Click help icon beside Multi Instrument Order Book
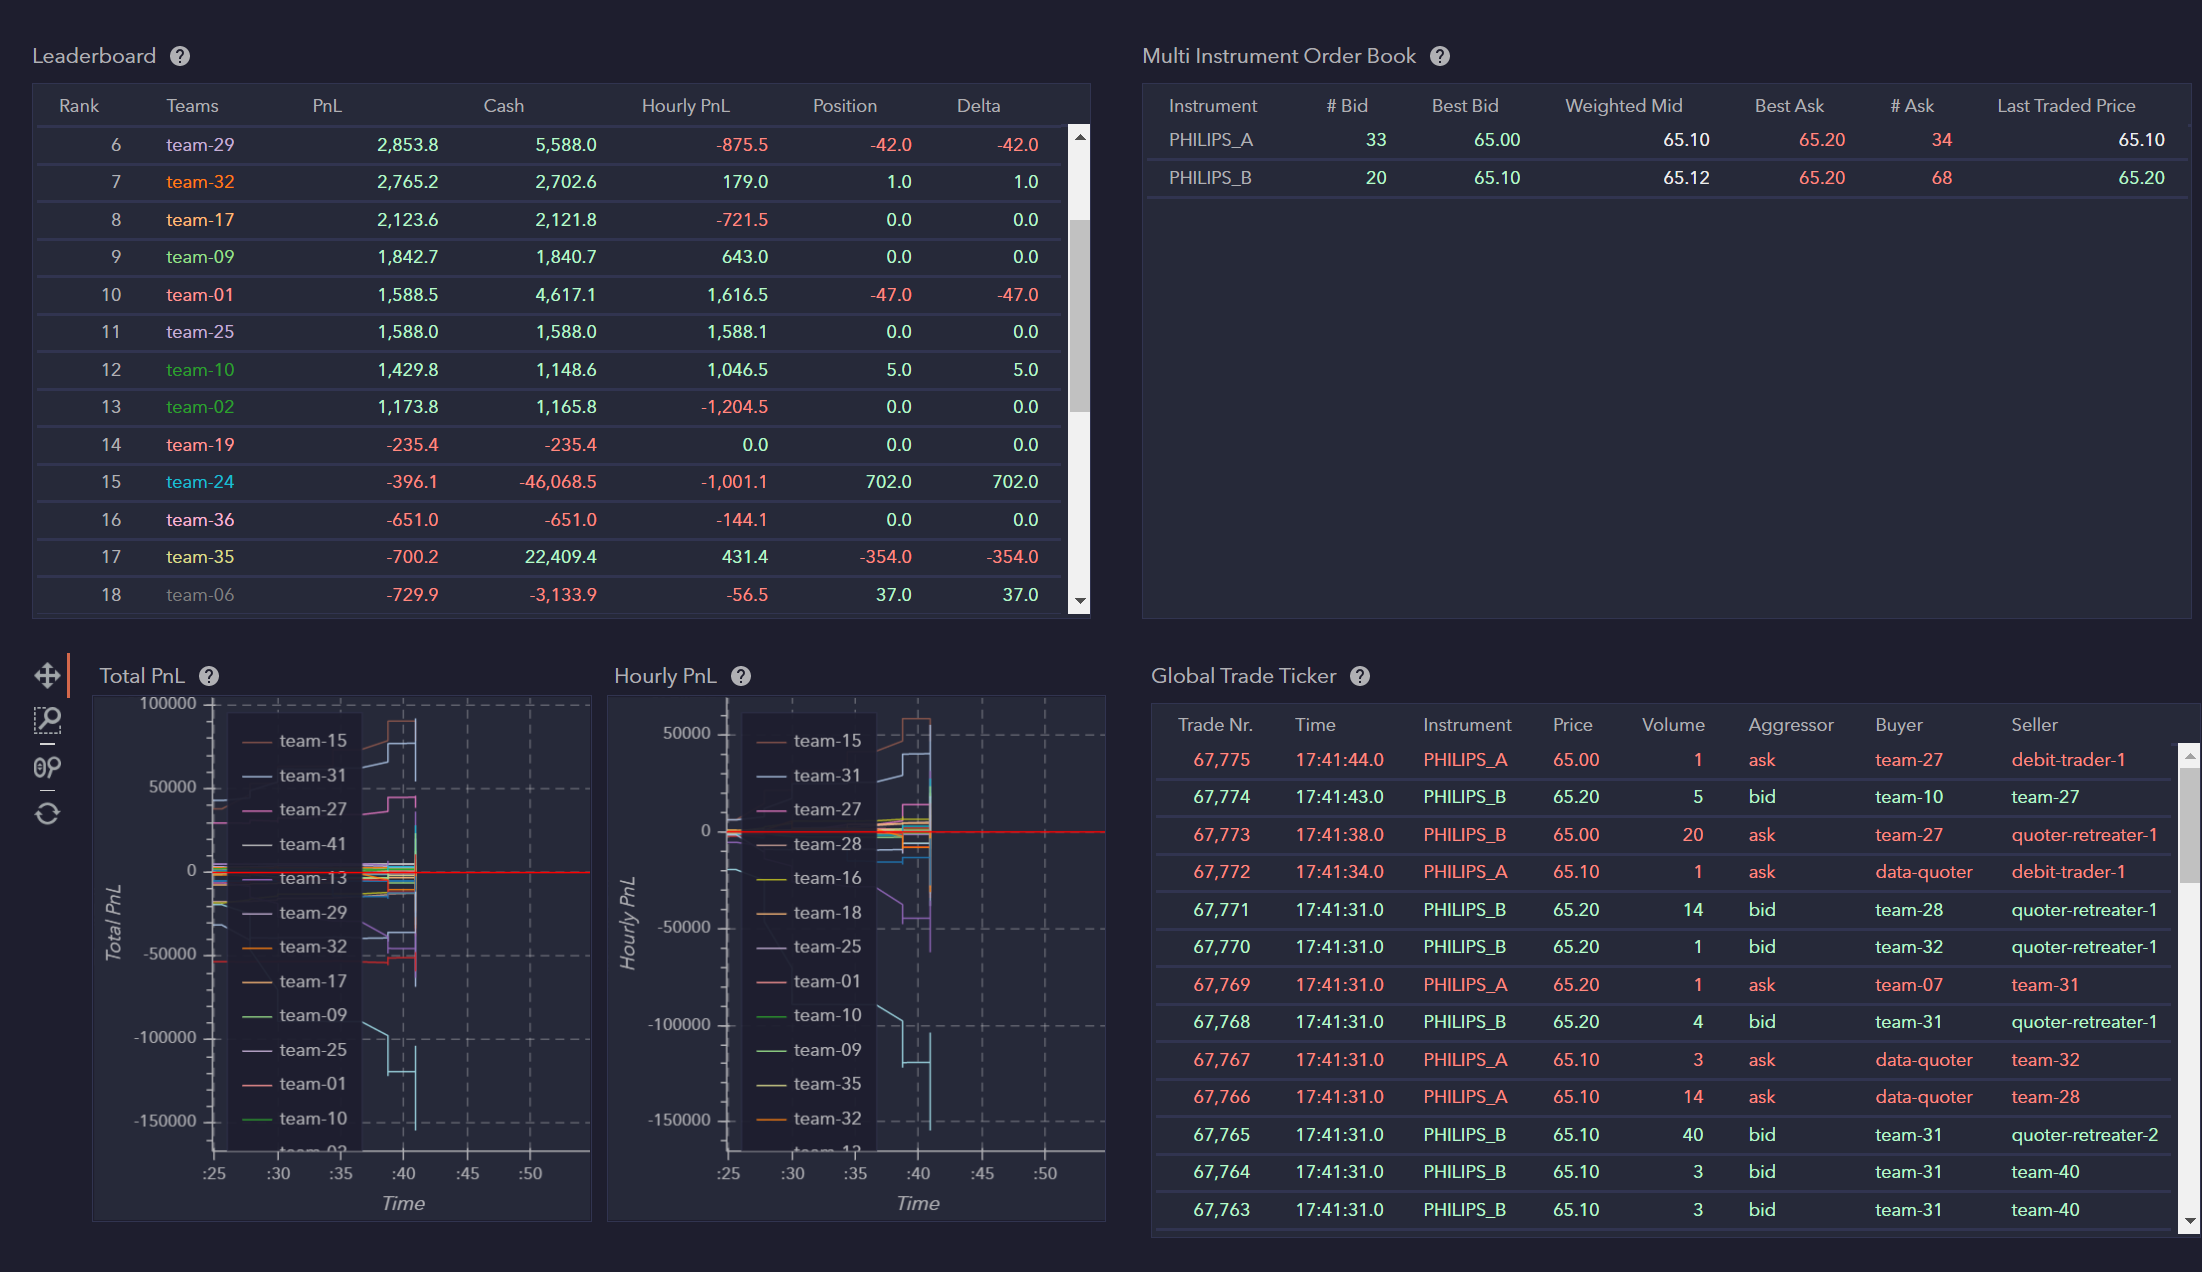 click(x=1440, y=56)
